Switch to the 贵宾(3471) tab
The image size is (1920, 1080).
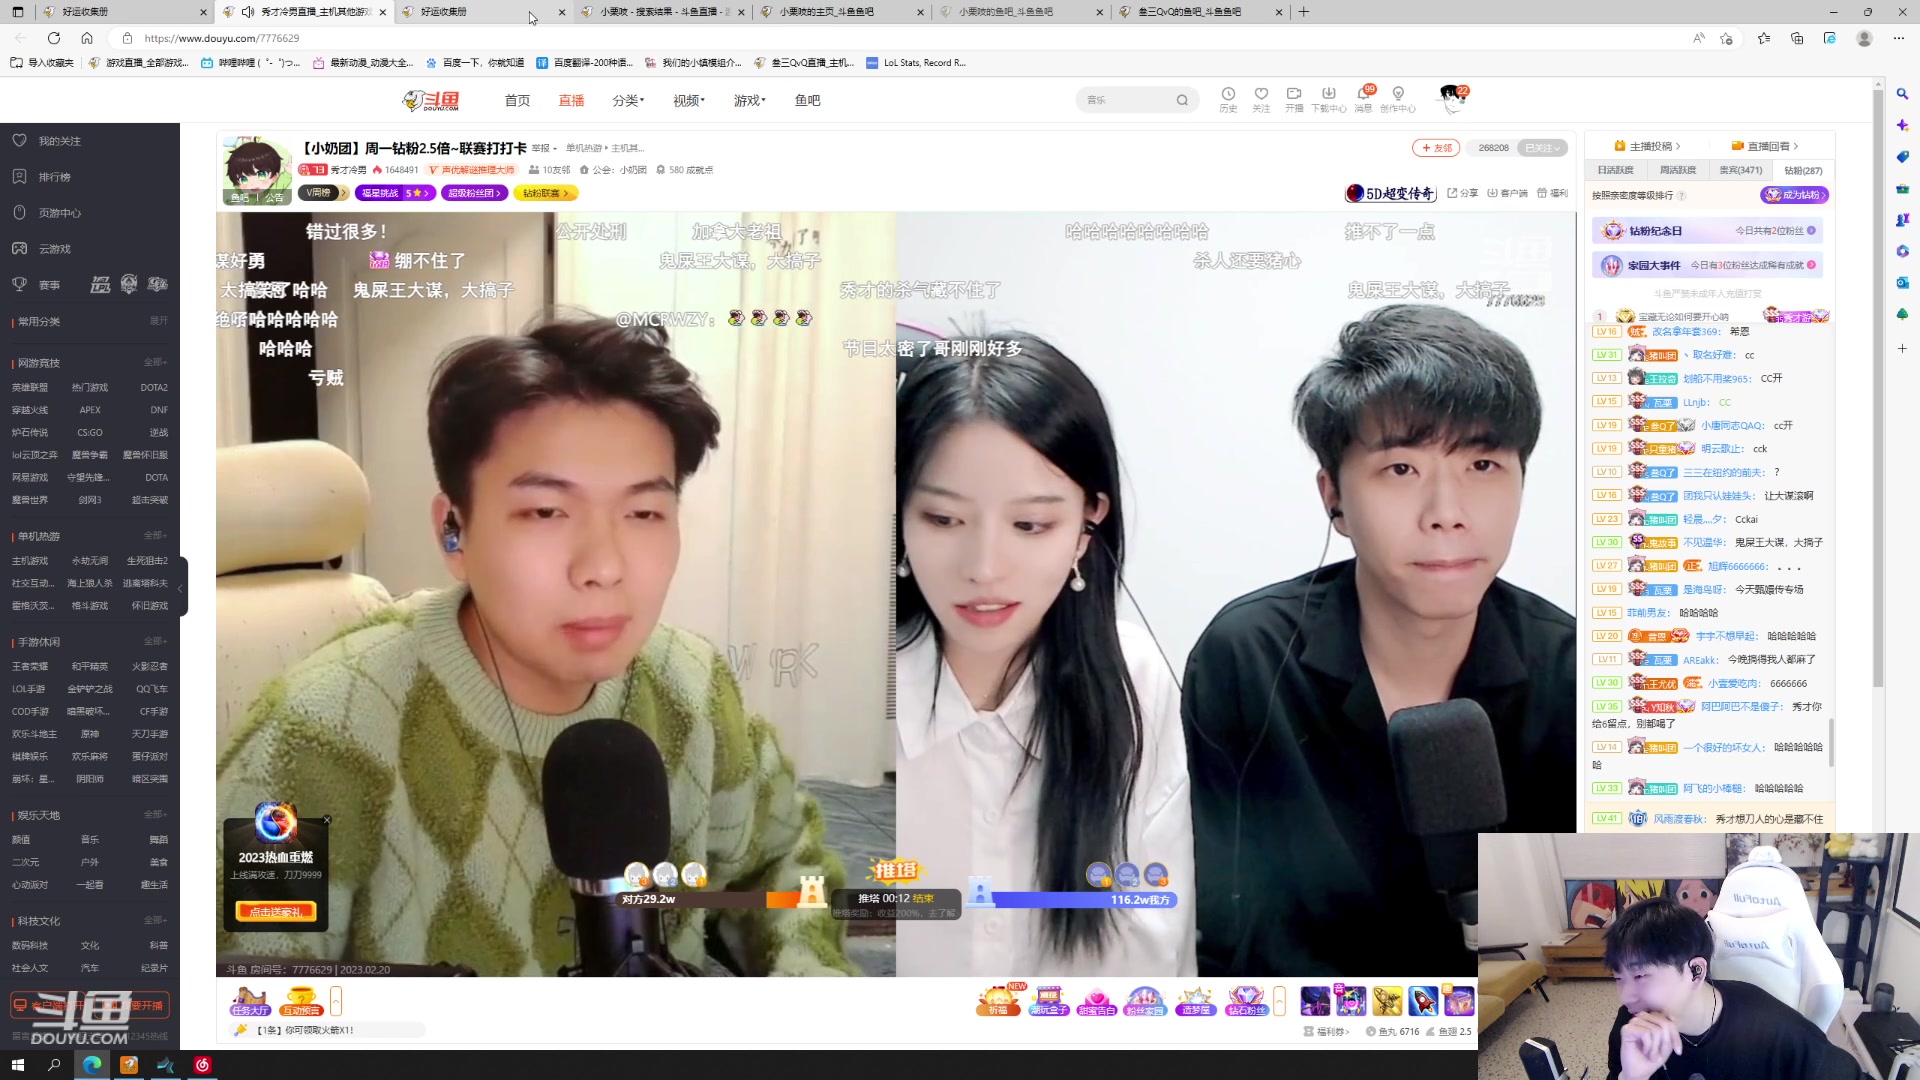1740,171
